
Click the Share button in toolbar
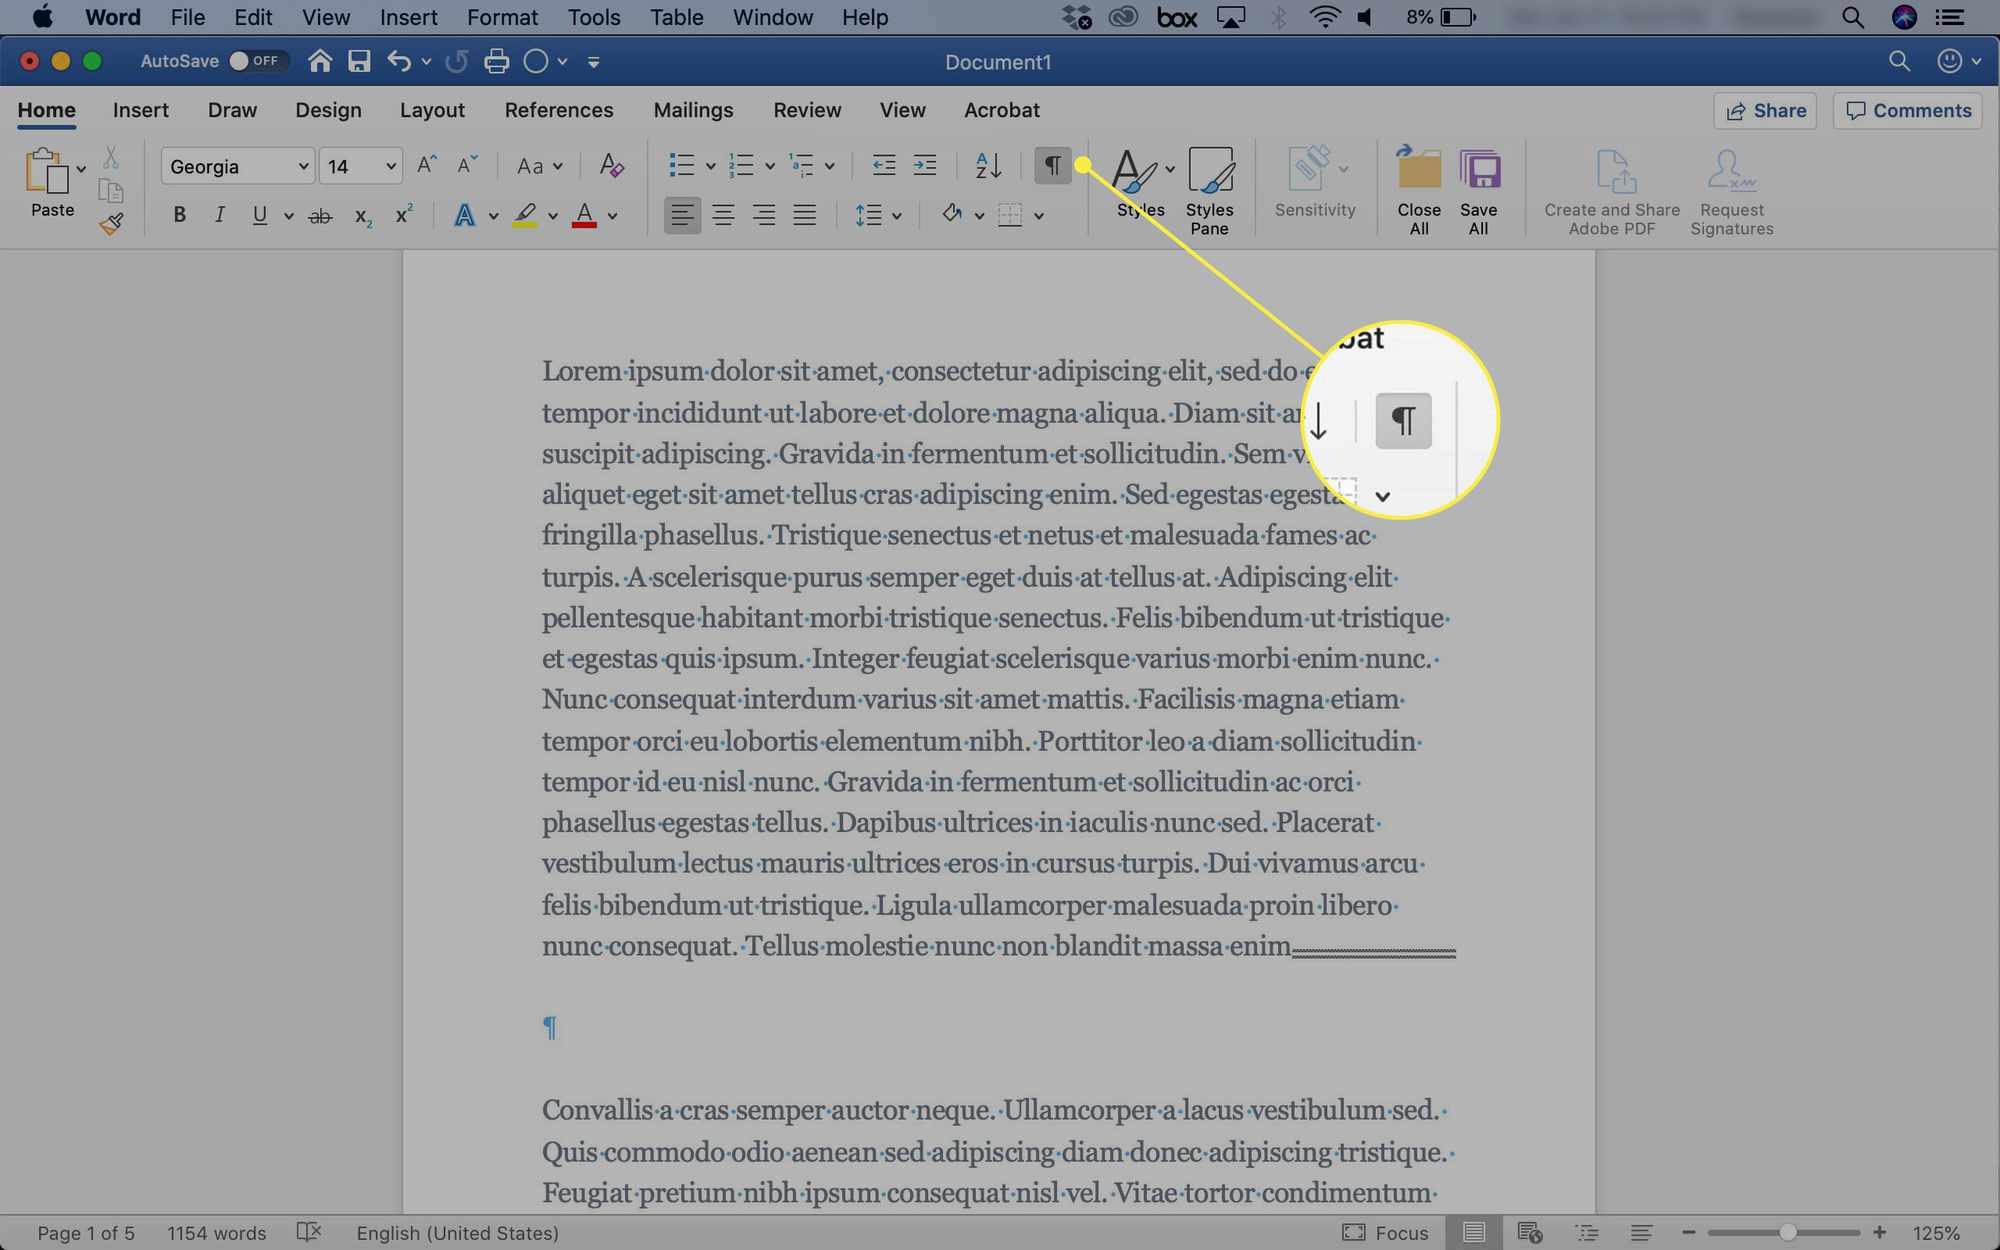click(x=1767, y=109)
